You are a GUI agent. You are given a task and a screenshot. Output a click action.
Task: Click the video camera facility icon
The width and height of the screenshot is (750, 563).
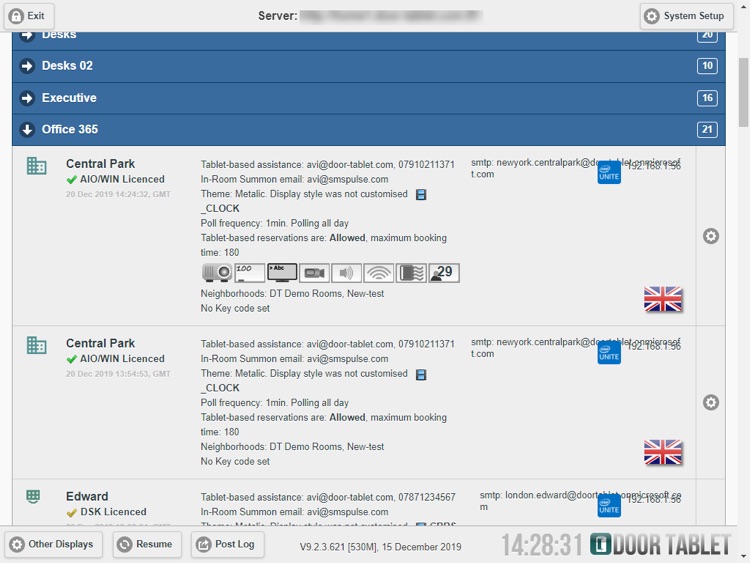(314, 273)
